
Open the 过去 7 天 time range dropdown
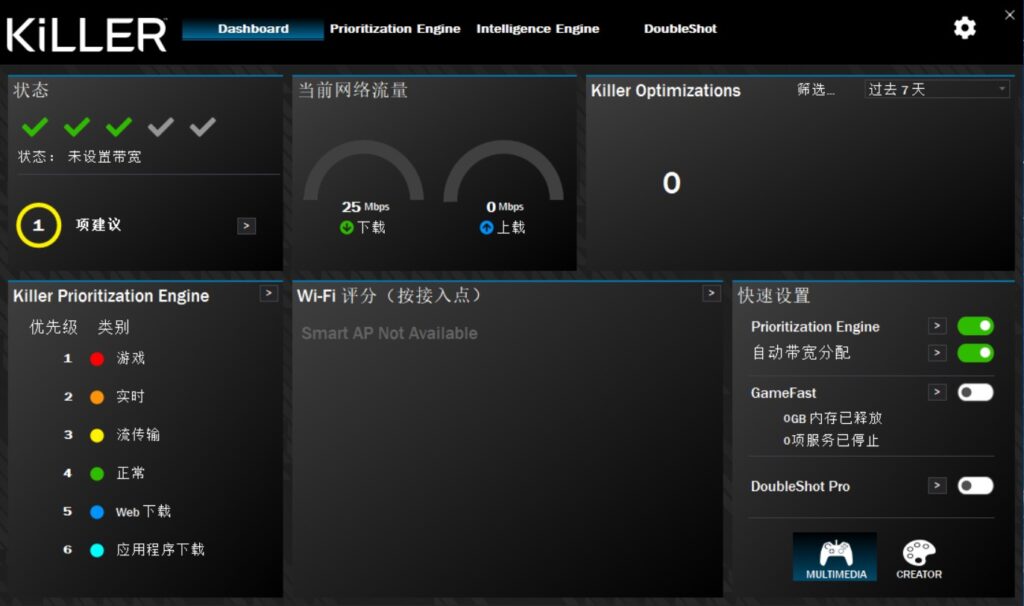(x=936, y=89)
